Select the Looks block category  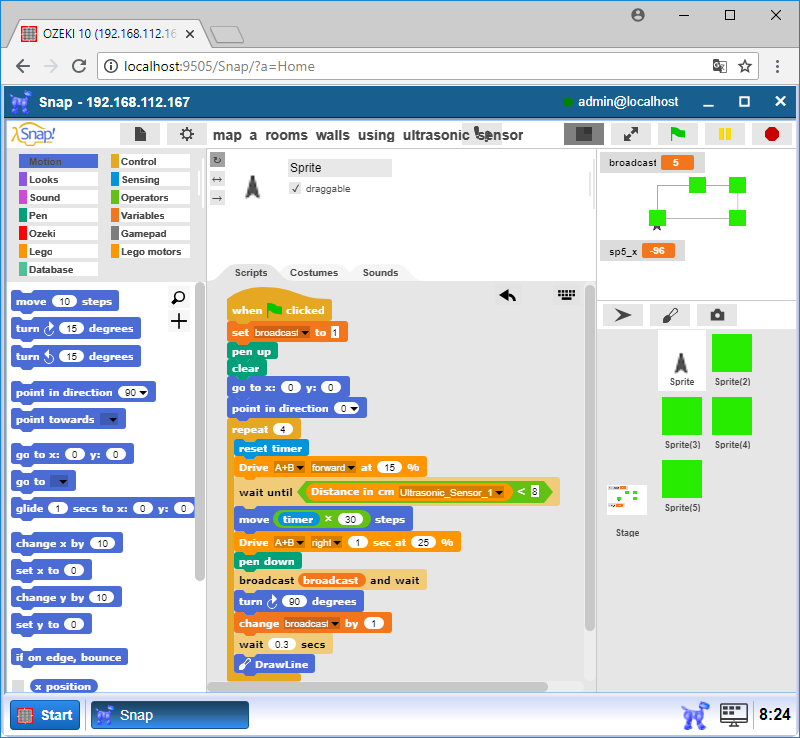point(58,179)
